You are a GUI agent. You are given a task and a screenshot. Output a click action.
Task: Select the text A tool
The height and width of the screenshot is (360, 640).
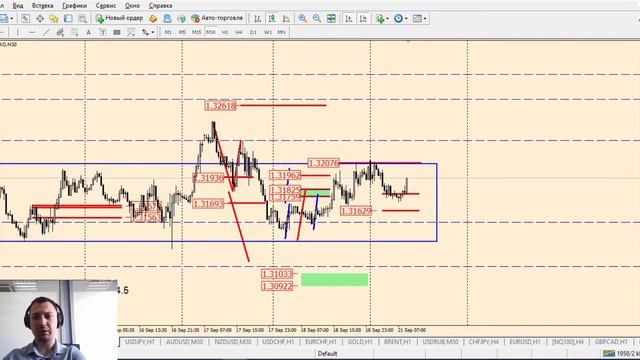89,32
